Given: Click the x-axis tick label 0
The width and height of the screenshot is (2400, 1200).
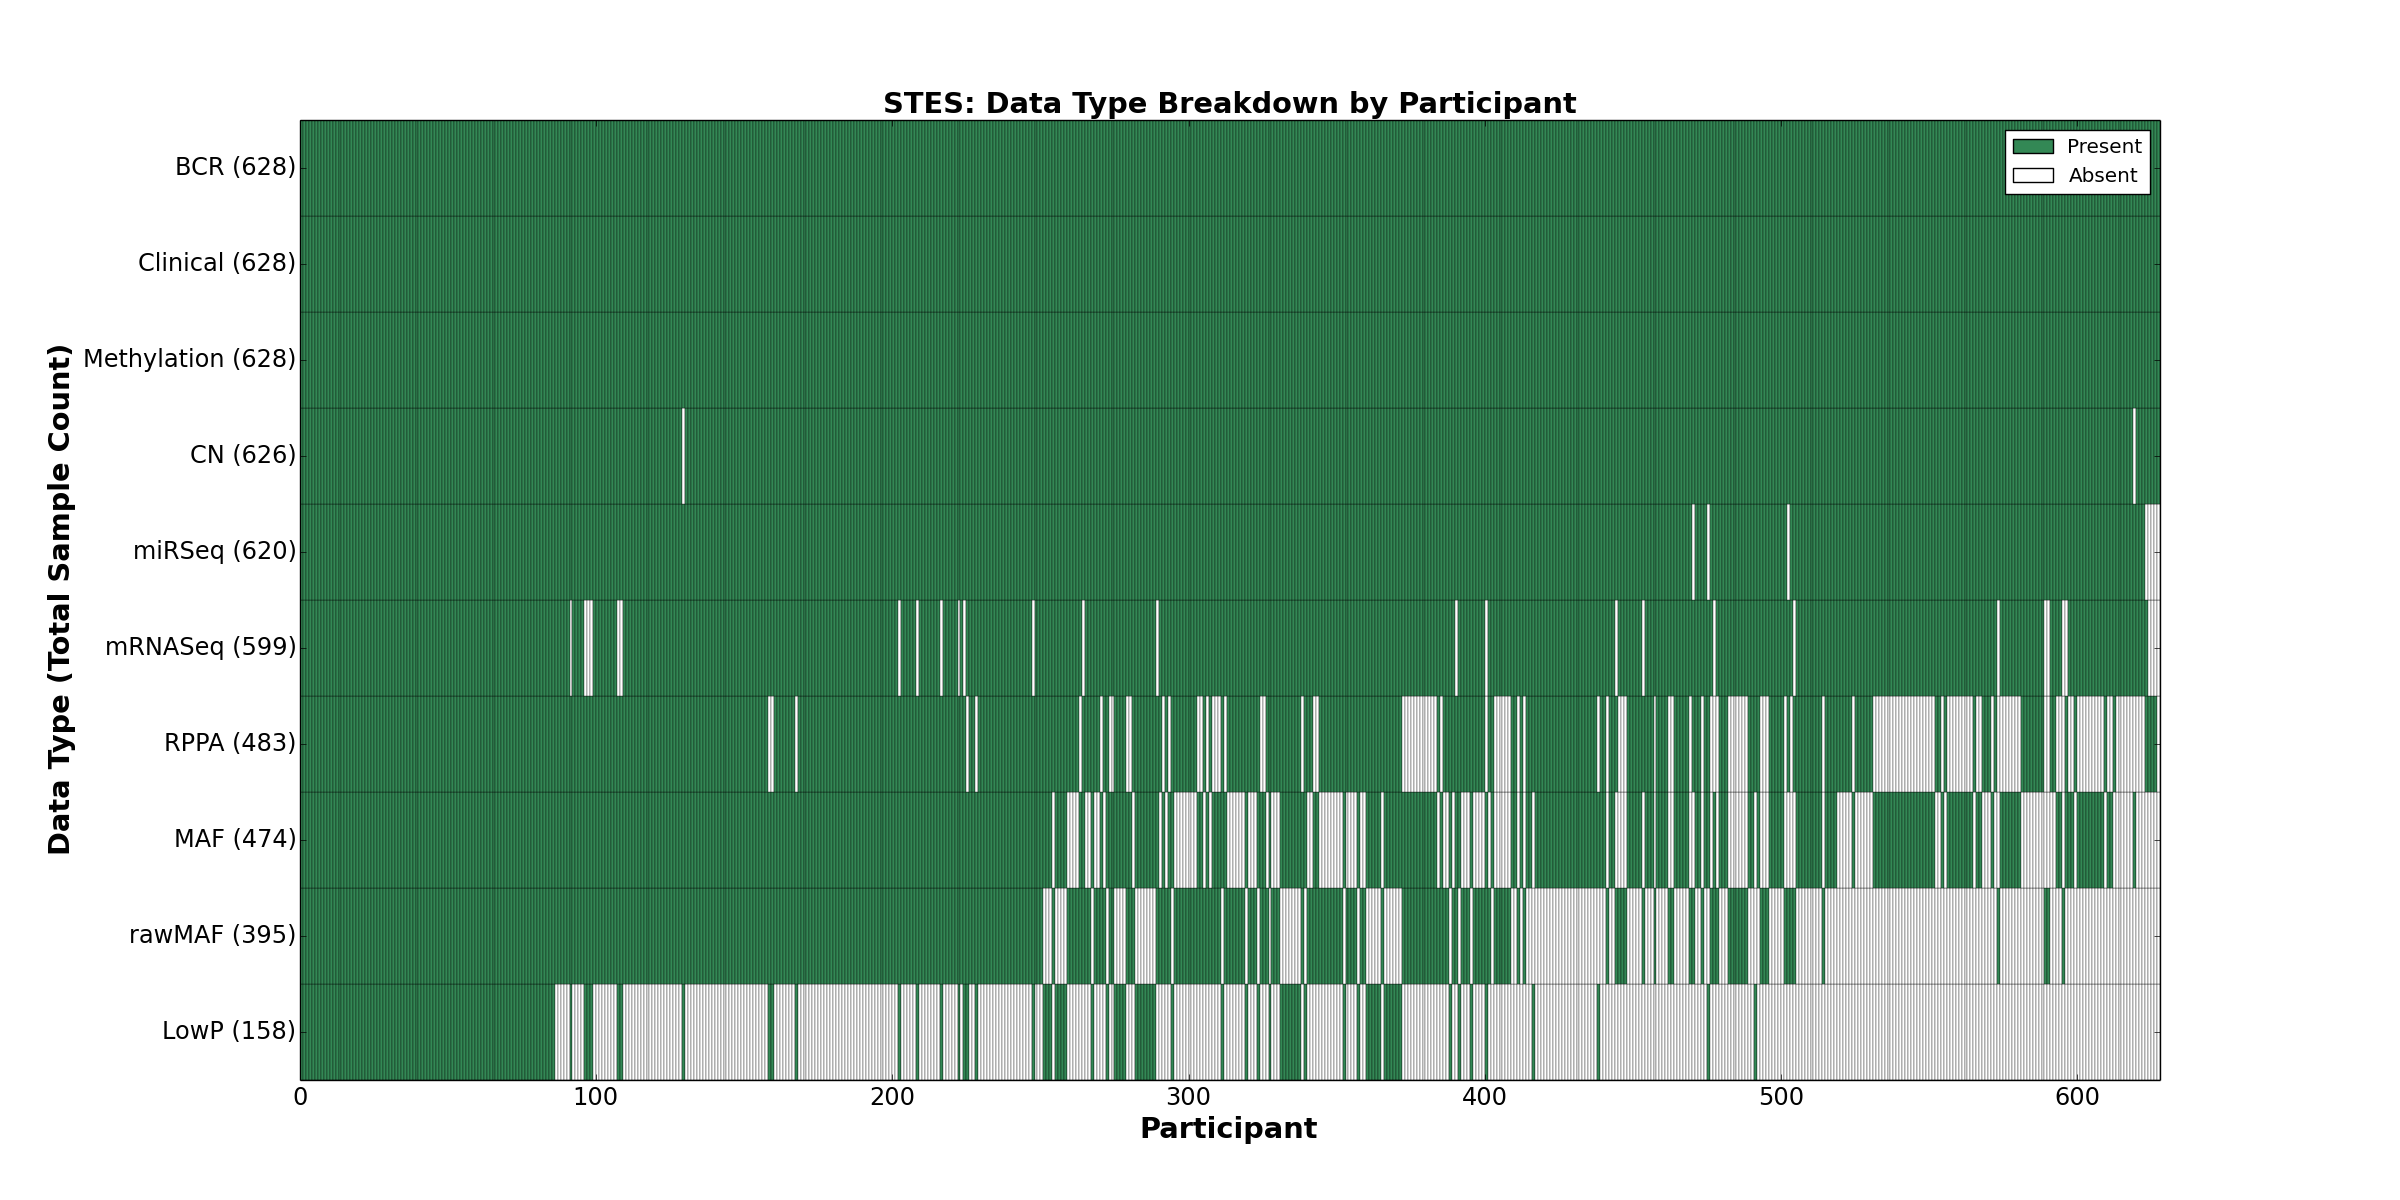Looking at the screenshot, I should pos(300,1098).
